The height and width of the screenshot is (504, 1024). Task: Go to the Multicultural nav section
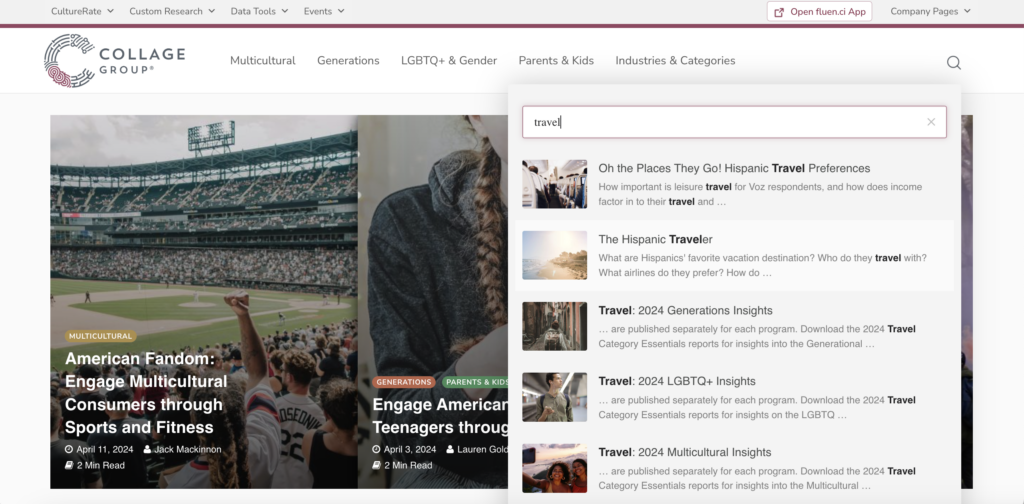[x=263, y=61]
